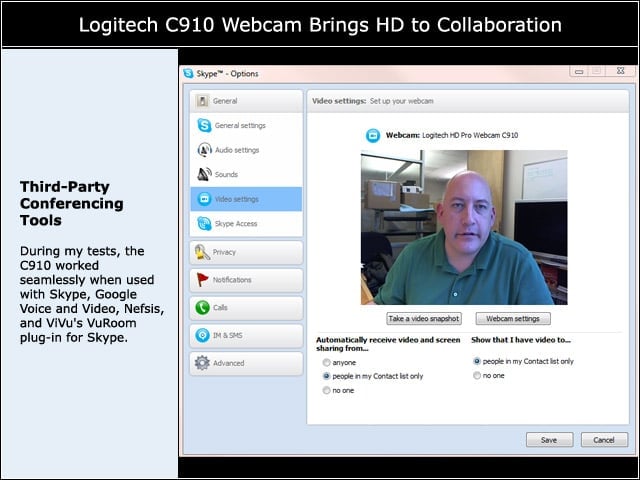Viewport: 640px width, 480px height.
Task: Select Sounds in the sidebar
Action: 246,174
